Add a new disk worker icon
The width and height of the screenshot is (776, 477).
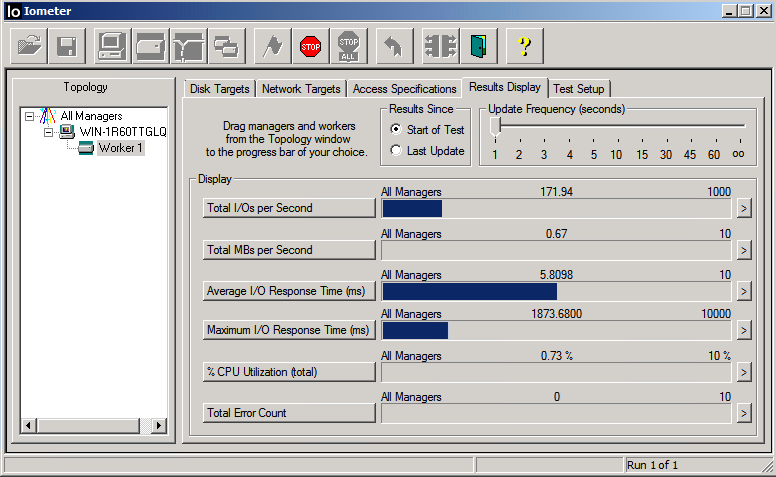150,47
